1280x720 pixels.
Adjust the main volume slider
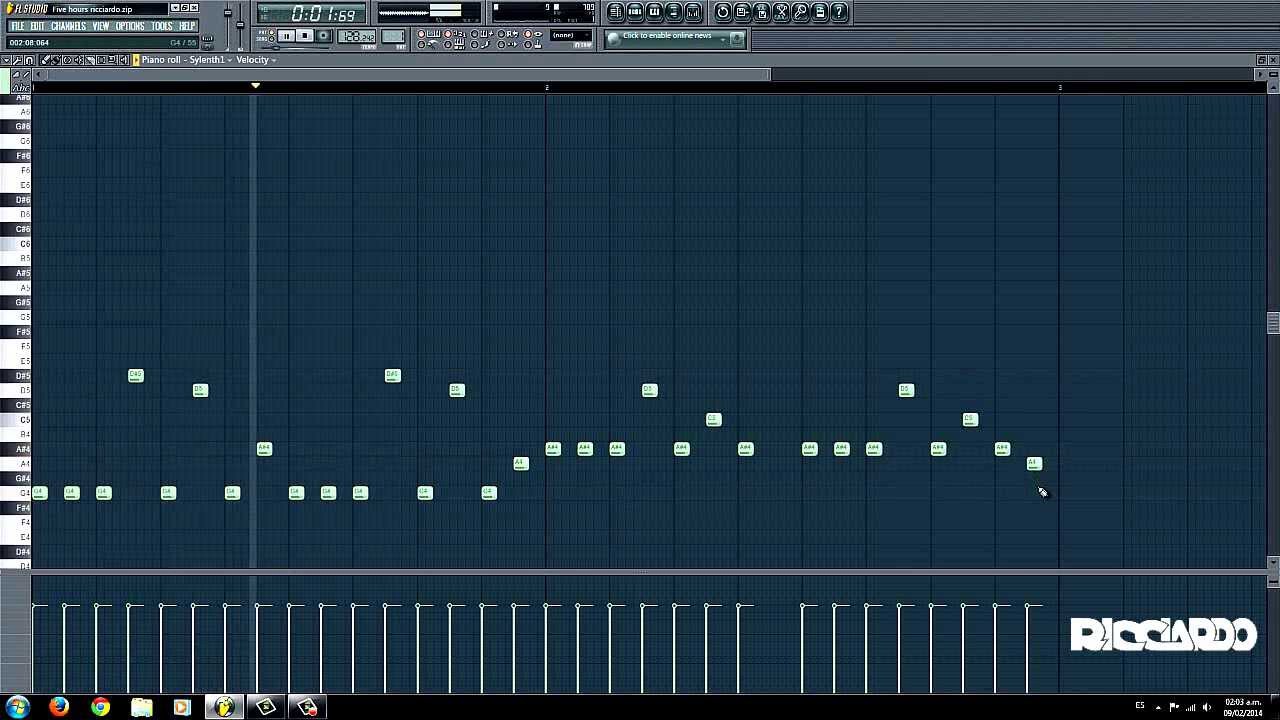227,25
